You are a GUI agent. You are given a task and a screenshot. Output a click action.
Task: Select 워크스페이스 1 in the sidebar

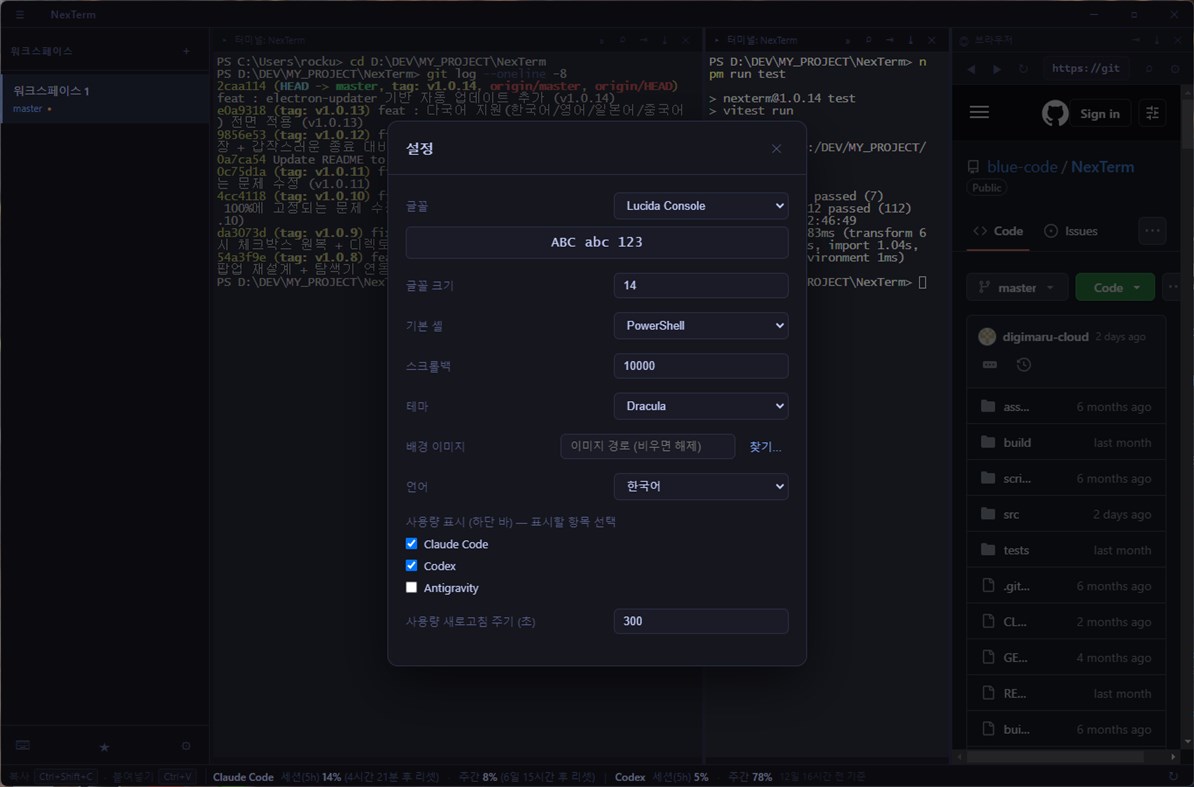tap(104, 98)
